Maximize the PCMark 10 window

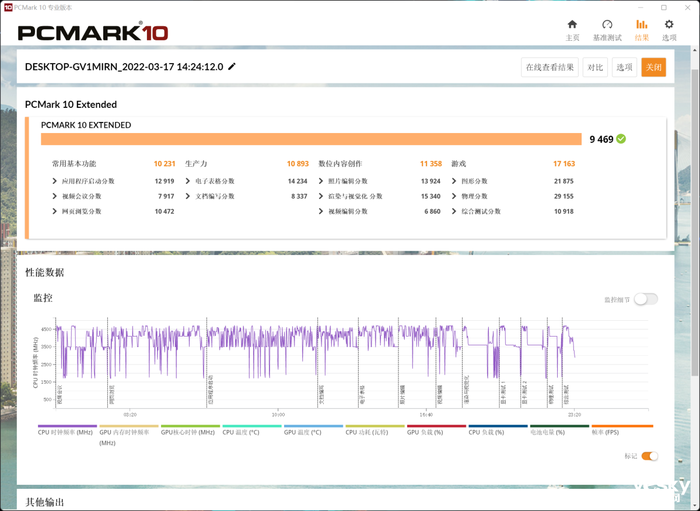(664, 8)
